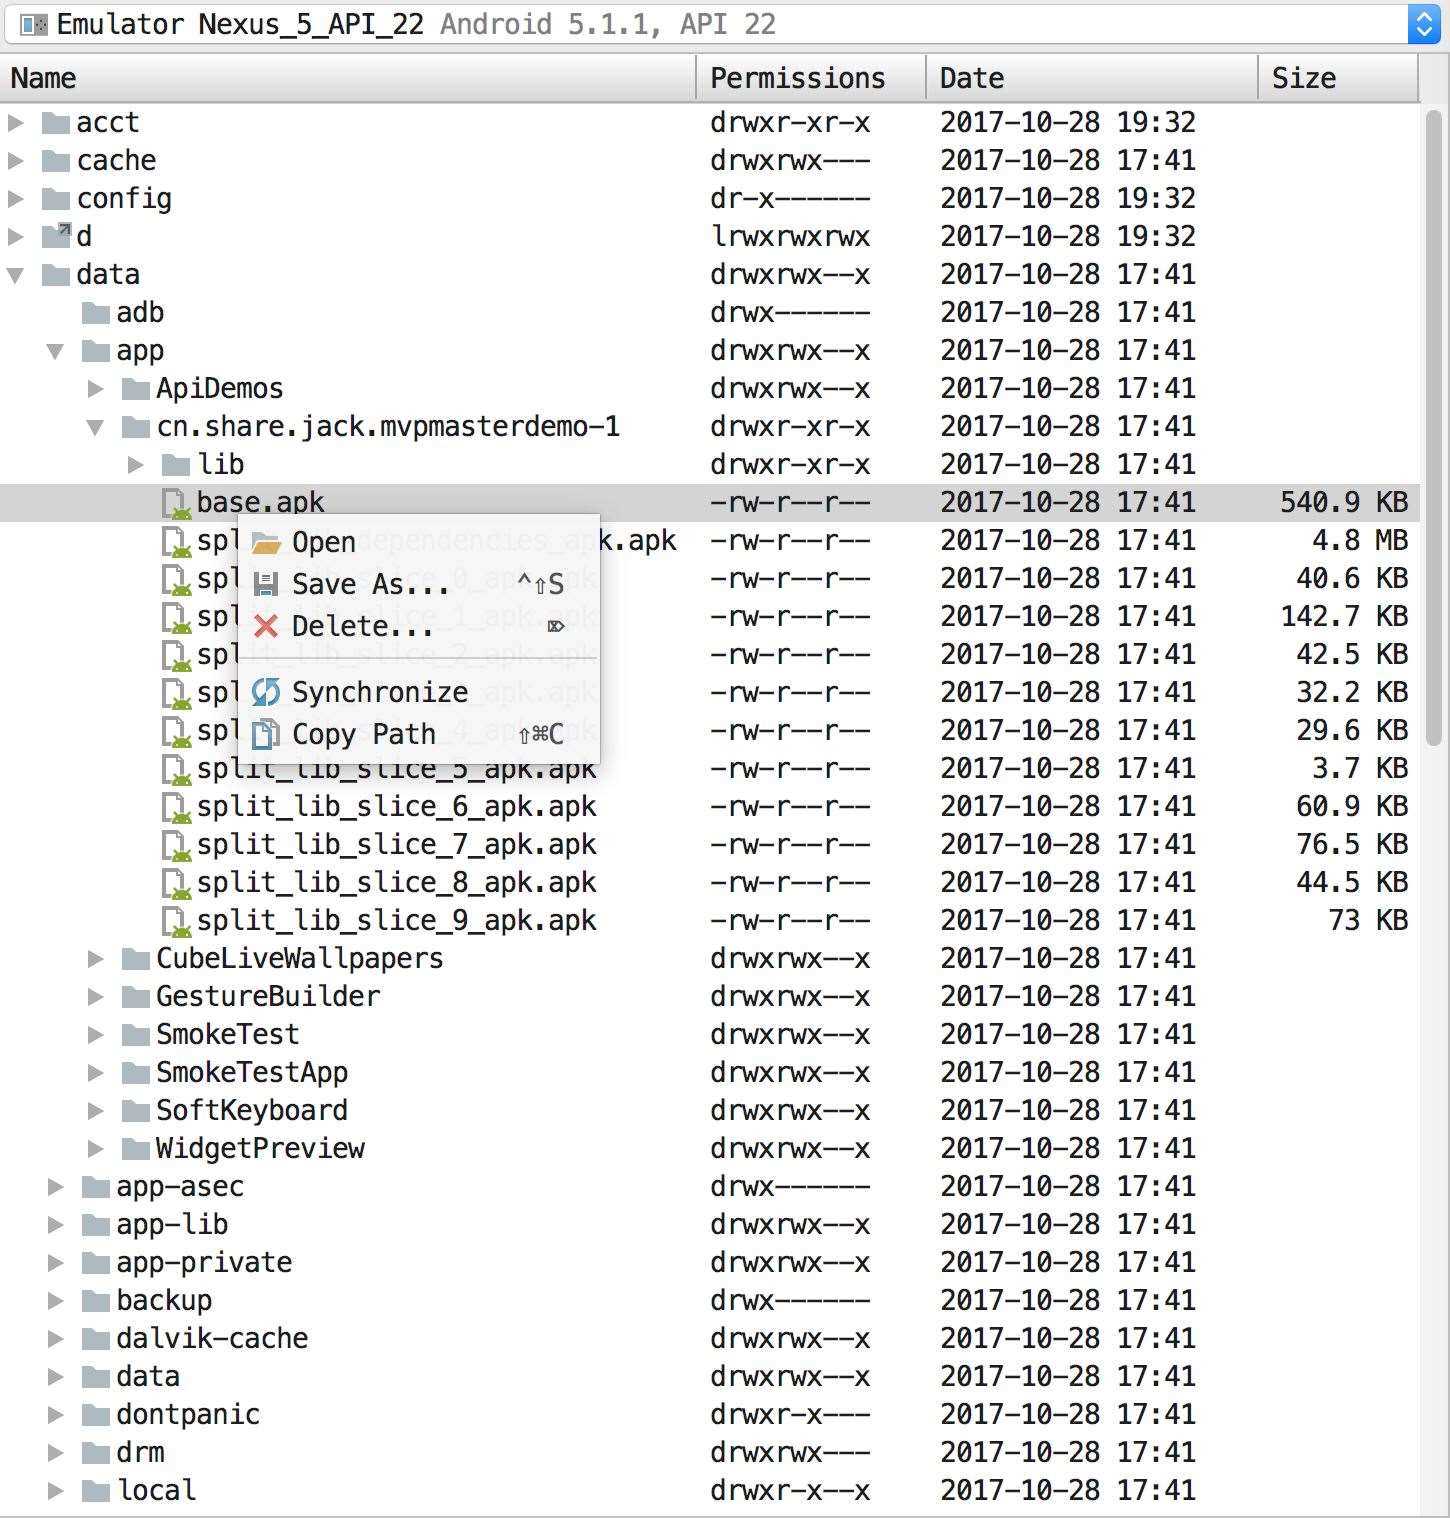1450x1518 pixels.
Task: Click the Save As floppy disk icon
Action: [x=265, y=584]
